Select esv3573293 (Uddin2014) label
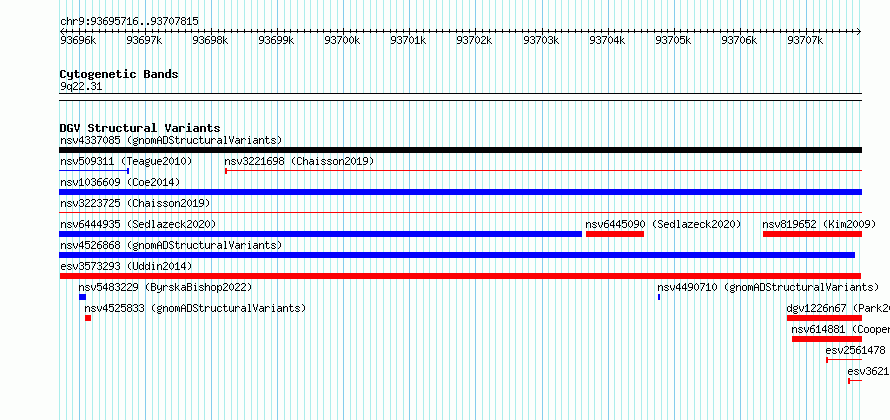The height and width of the screenshot is (420, 890). tap(126, 266)
